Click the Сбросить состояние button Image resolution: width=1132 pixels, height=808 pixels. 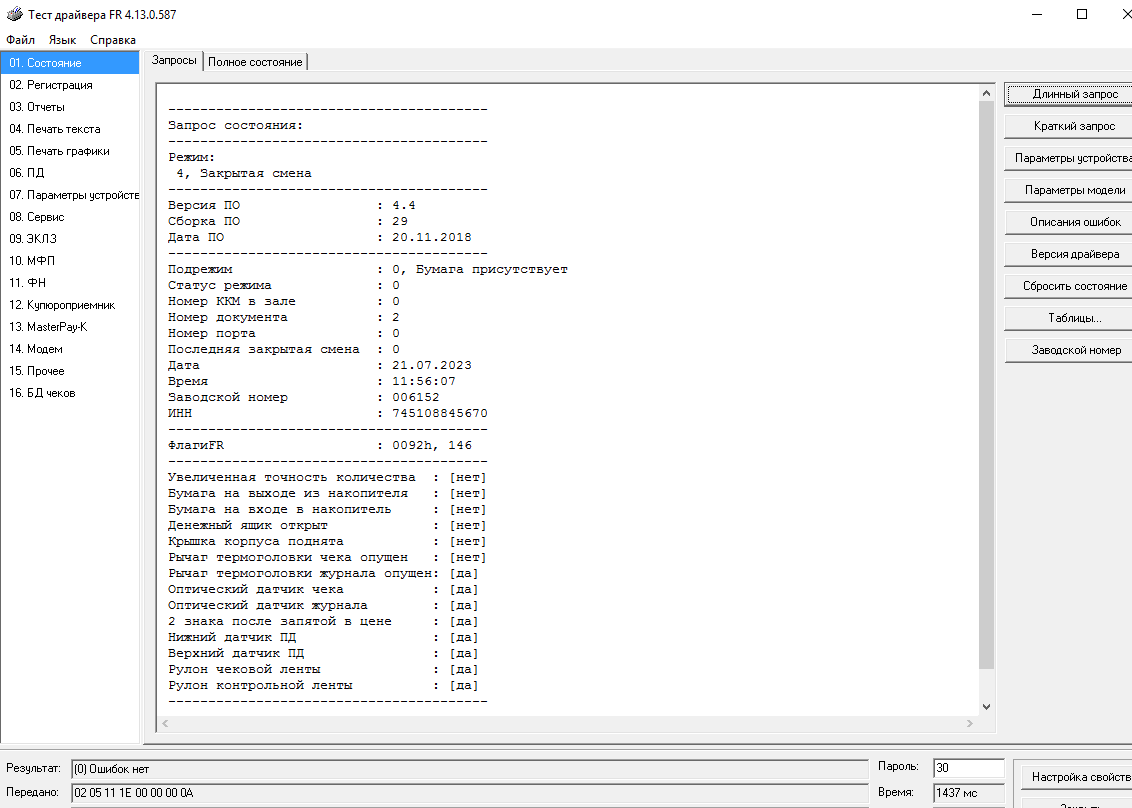(x=1070, y=286)
